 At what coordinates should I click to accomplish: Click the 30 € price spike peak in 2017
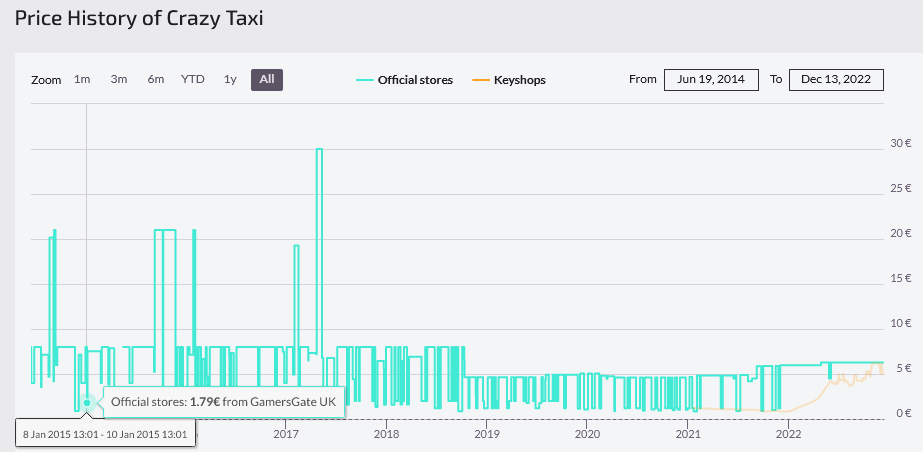[319, 149]
